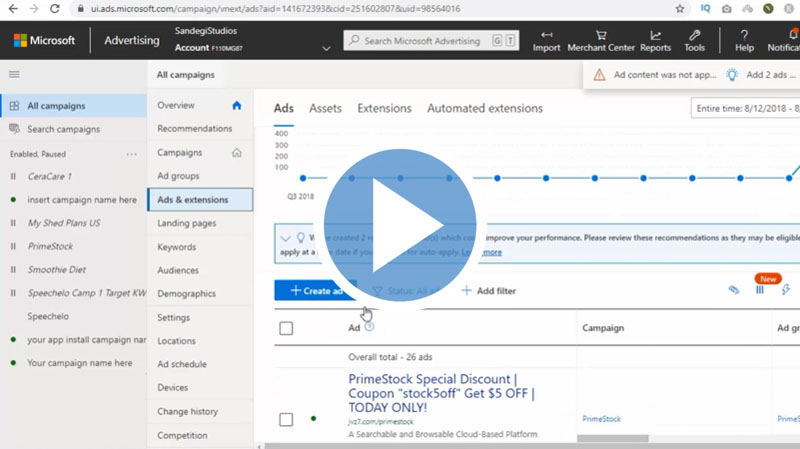Open PrimeStock campaign link in table

(x=602, y=419)
